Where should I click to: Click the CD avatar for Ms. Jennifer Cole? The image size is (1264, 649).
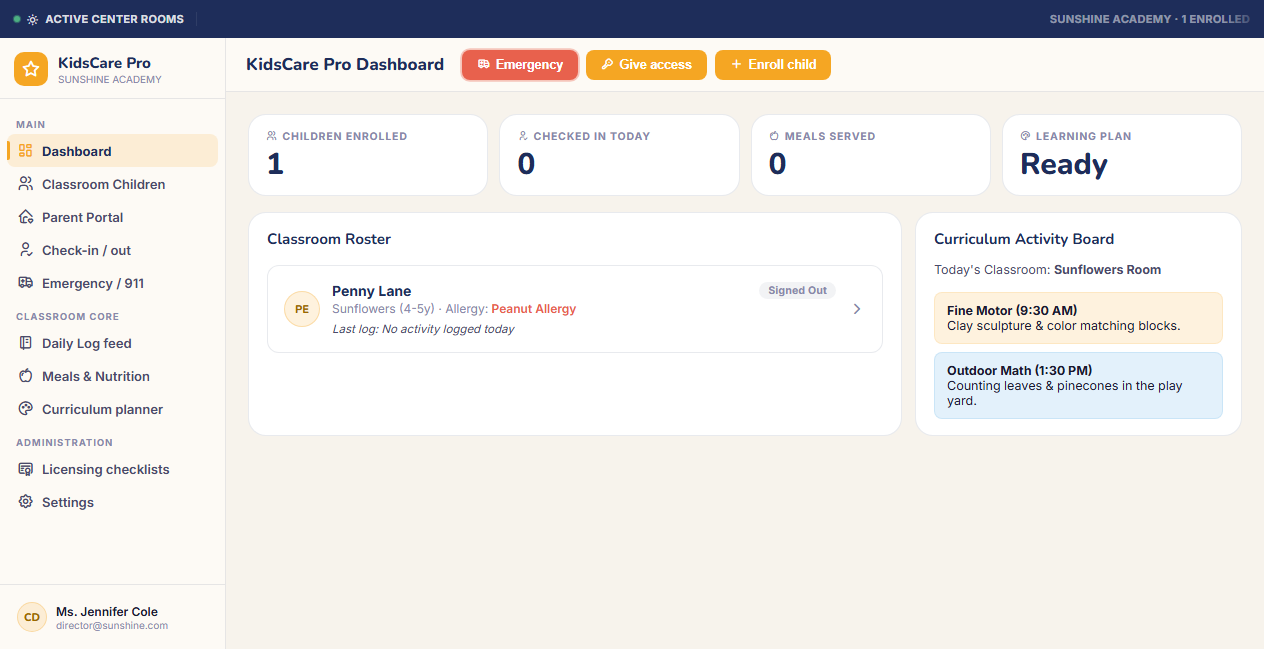pos(32,617)
